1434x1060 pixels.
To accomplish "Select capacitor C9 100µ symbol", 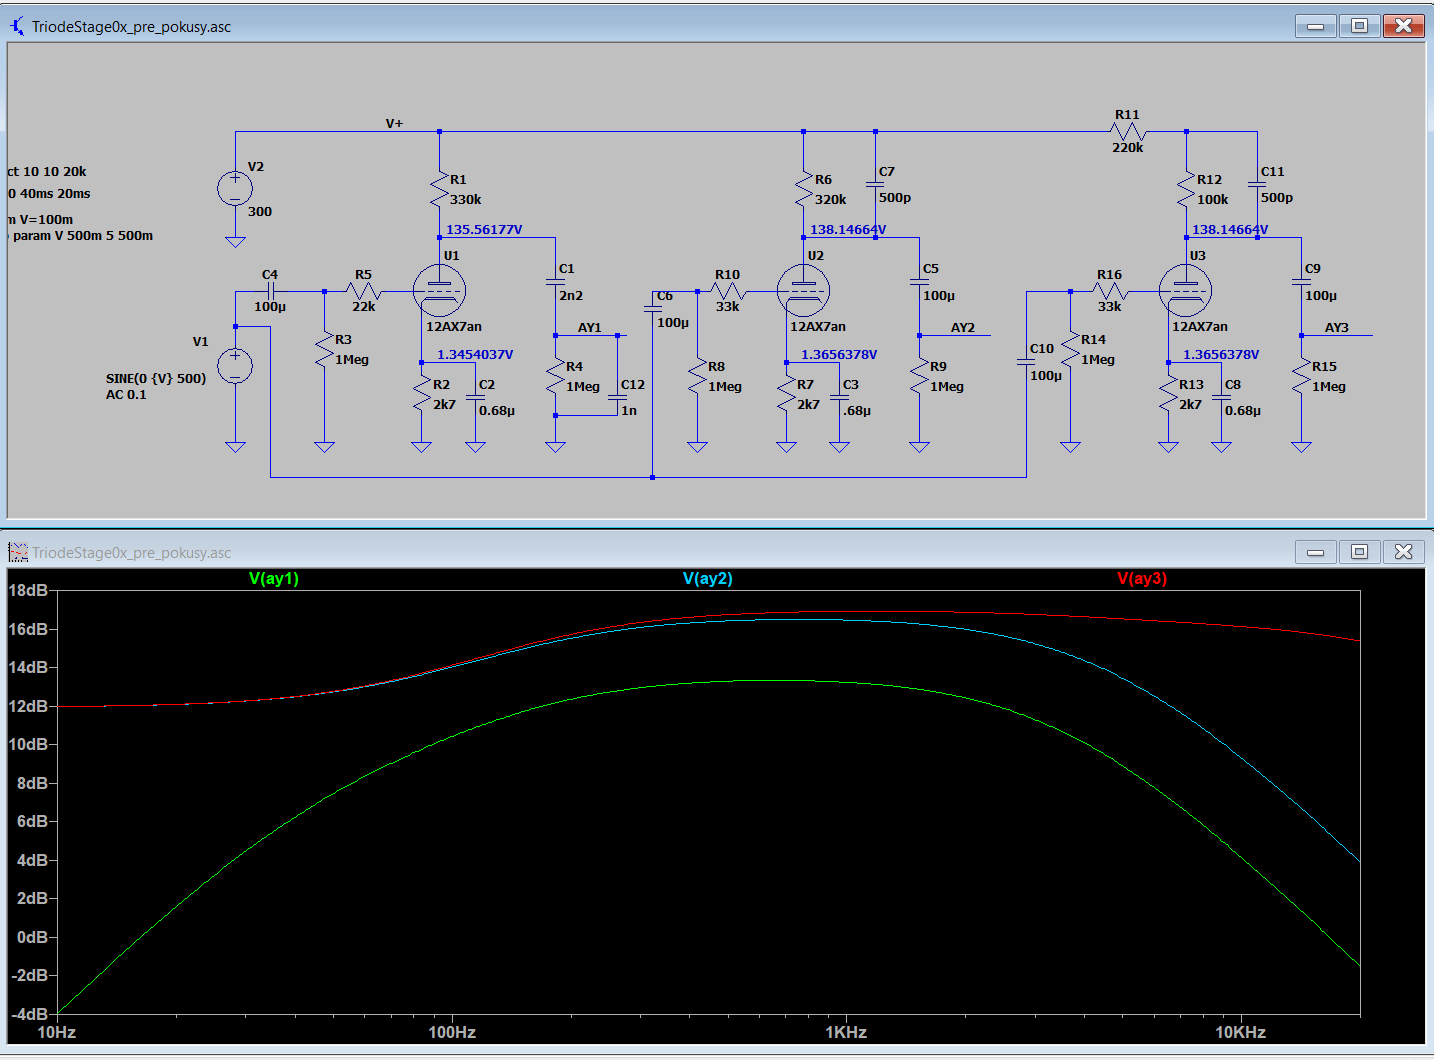I will click(x=1301, y=282).
